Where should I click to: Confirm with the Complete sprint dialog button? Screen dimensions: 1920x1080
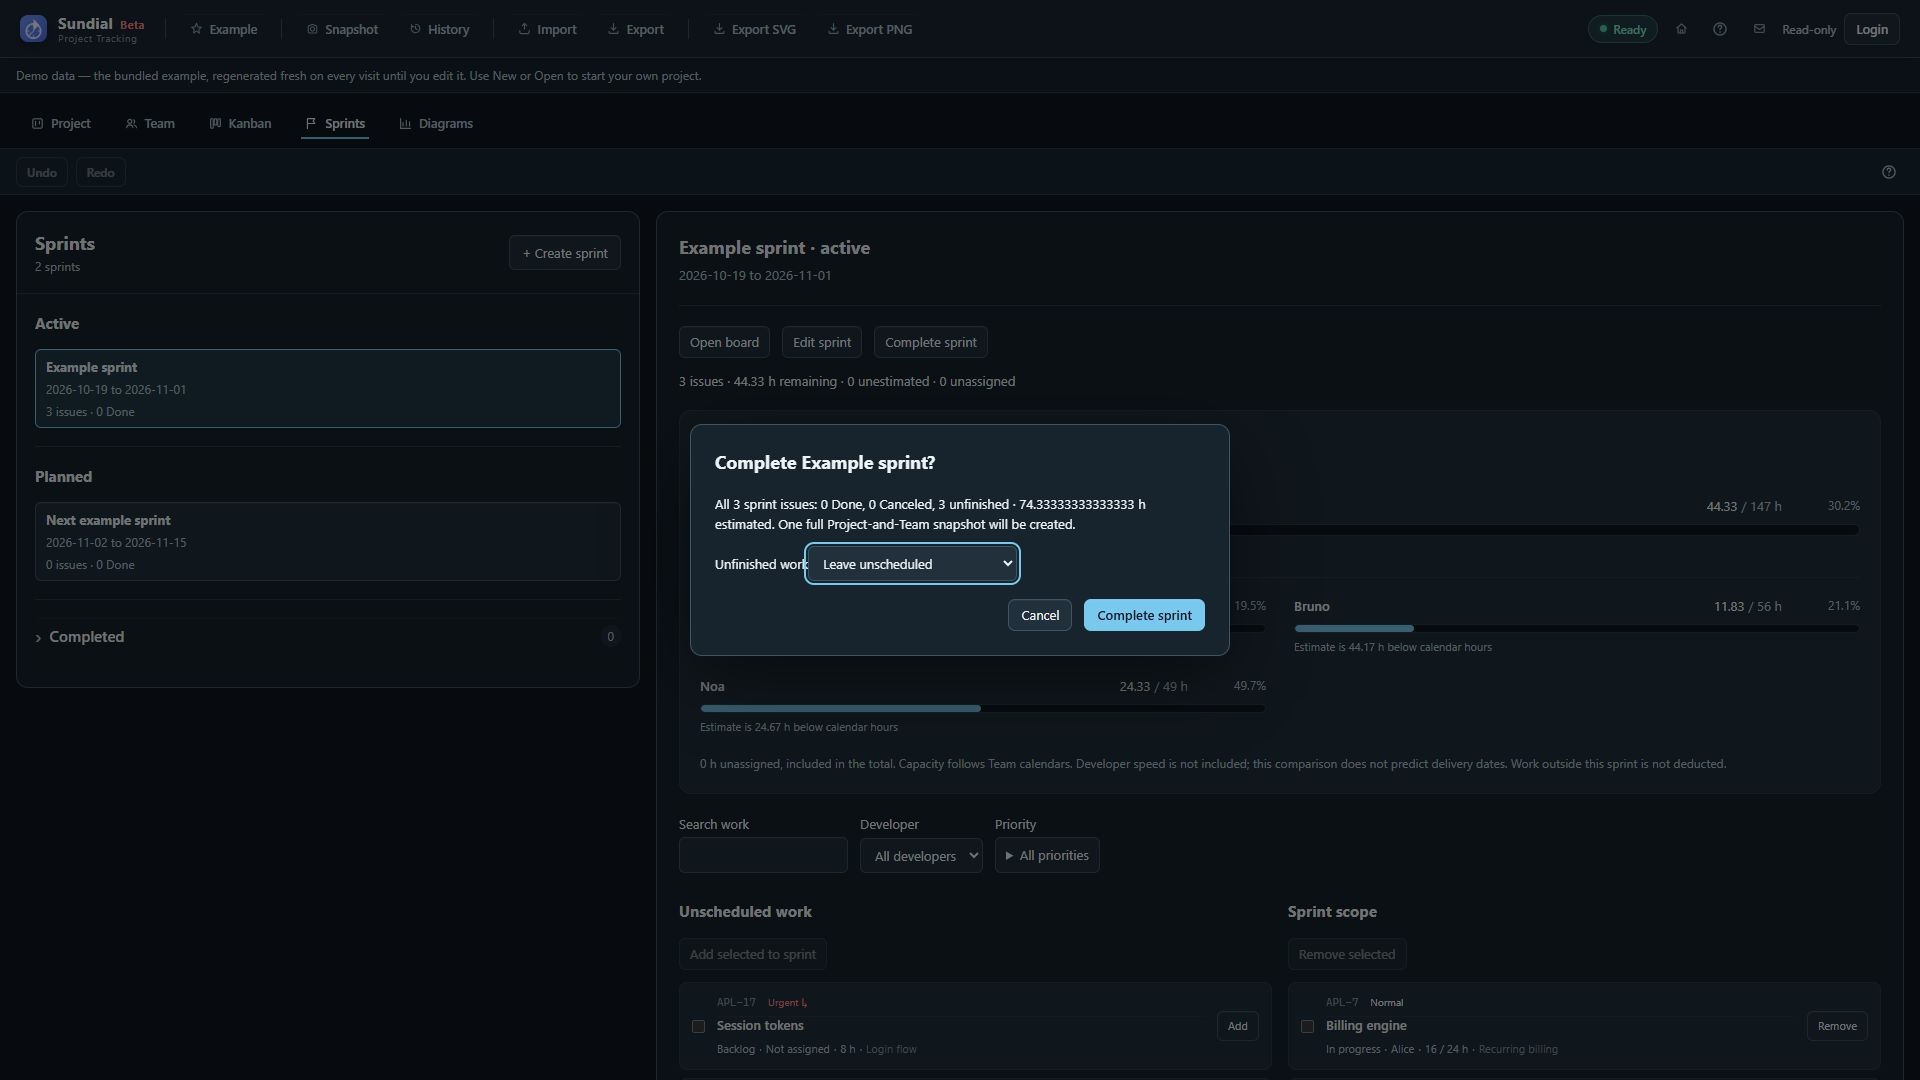pos(1144,615)
